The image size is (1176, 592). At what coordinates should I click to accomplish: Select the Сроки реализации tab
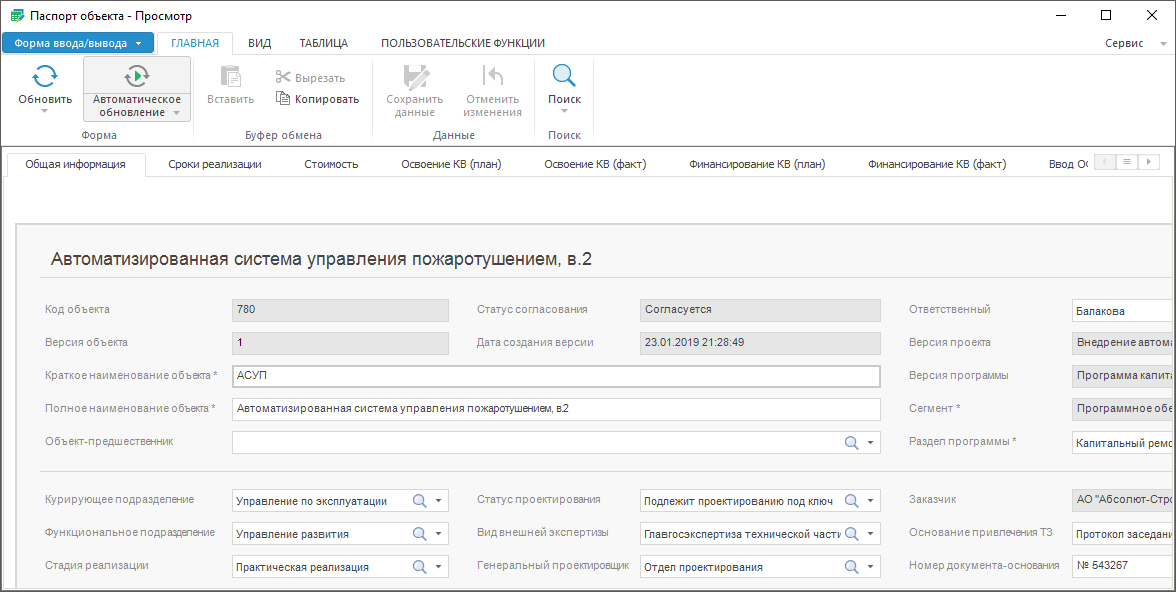(215, 164)
